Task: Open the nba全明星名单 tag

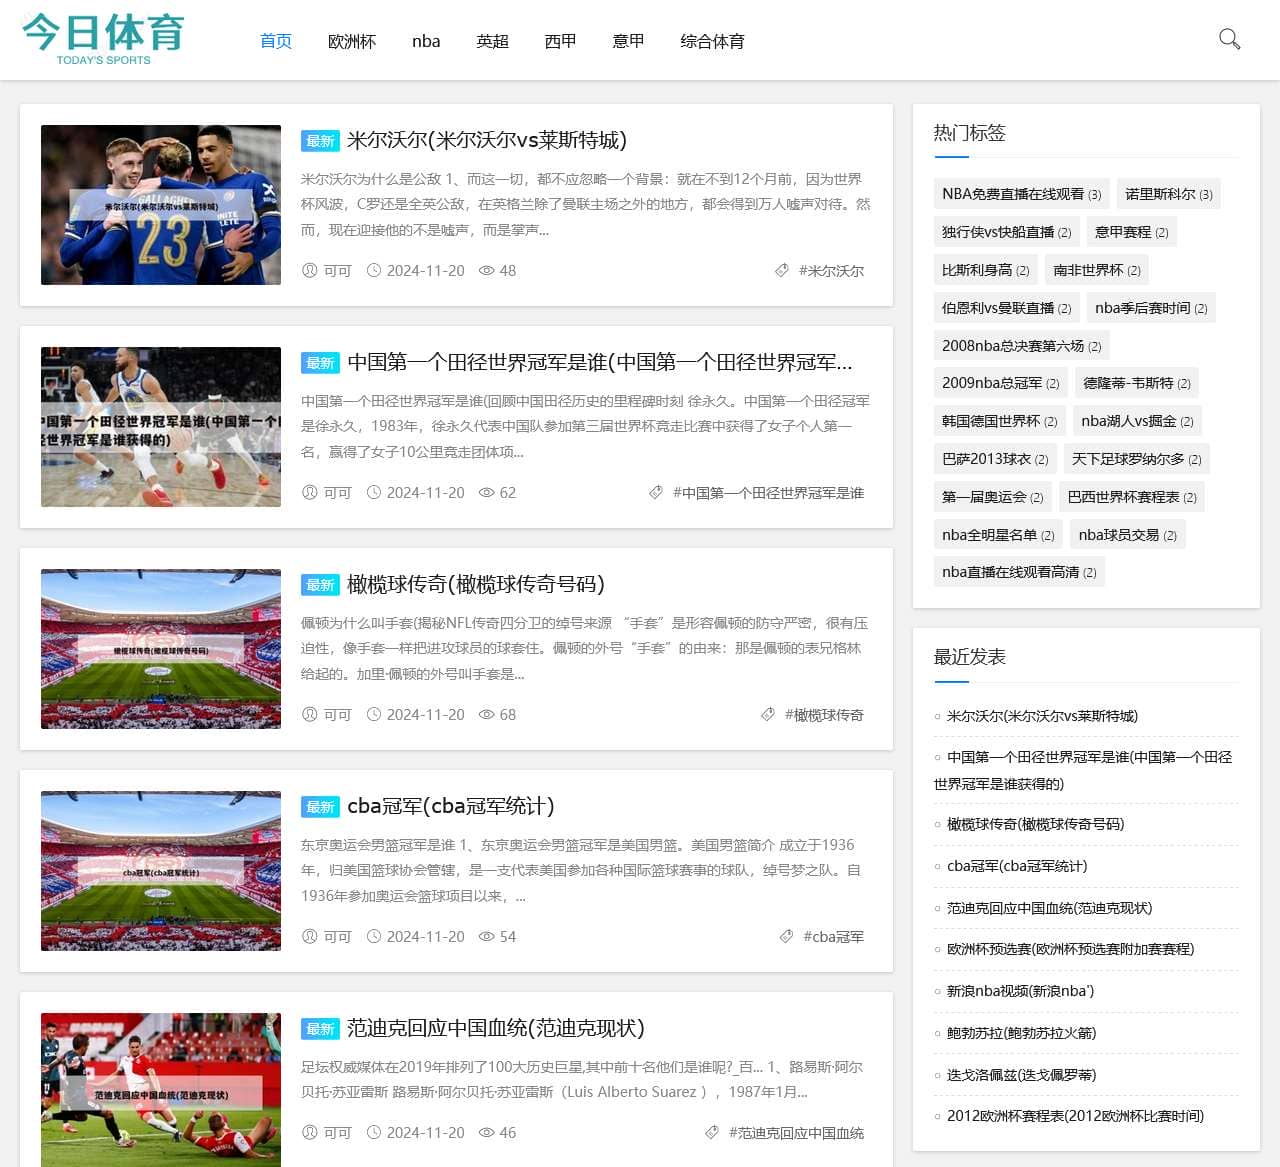Action: 997,535
